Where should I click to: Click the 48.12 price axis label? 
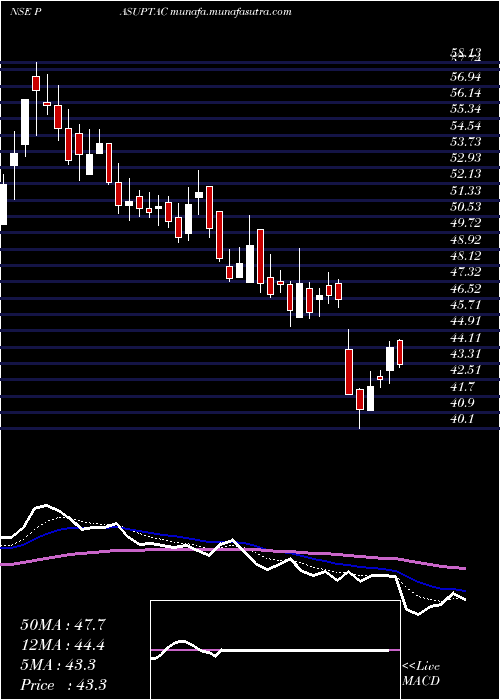(466, 256)
